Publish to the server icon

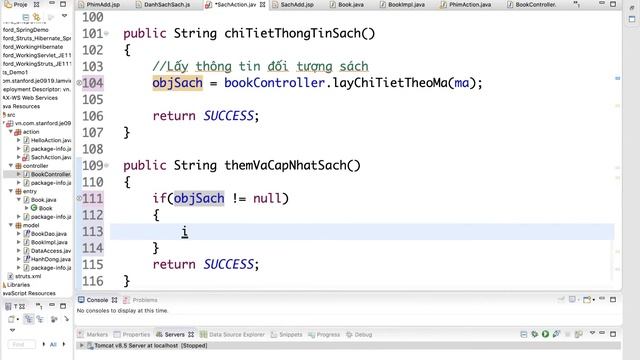point(578,334)
